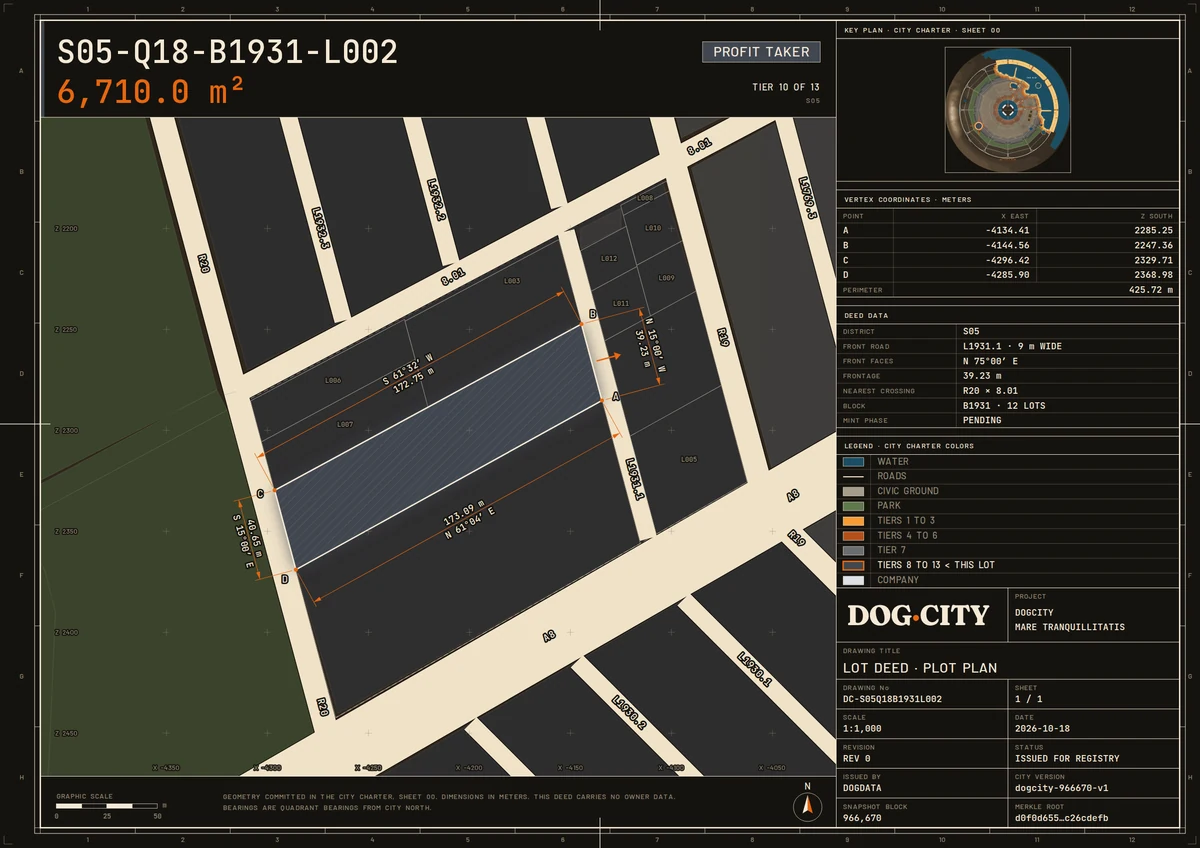Image resolution: width=1200 pixels, height=848 pixels.
Task: Click the mint phase value PENDING
Action: [x=982, y=420]
